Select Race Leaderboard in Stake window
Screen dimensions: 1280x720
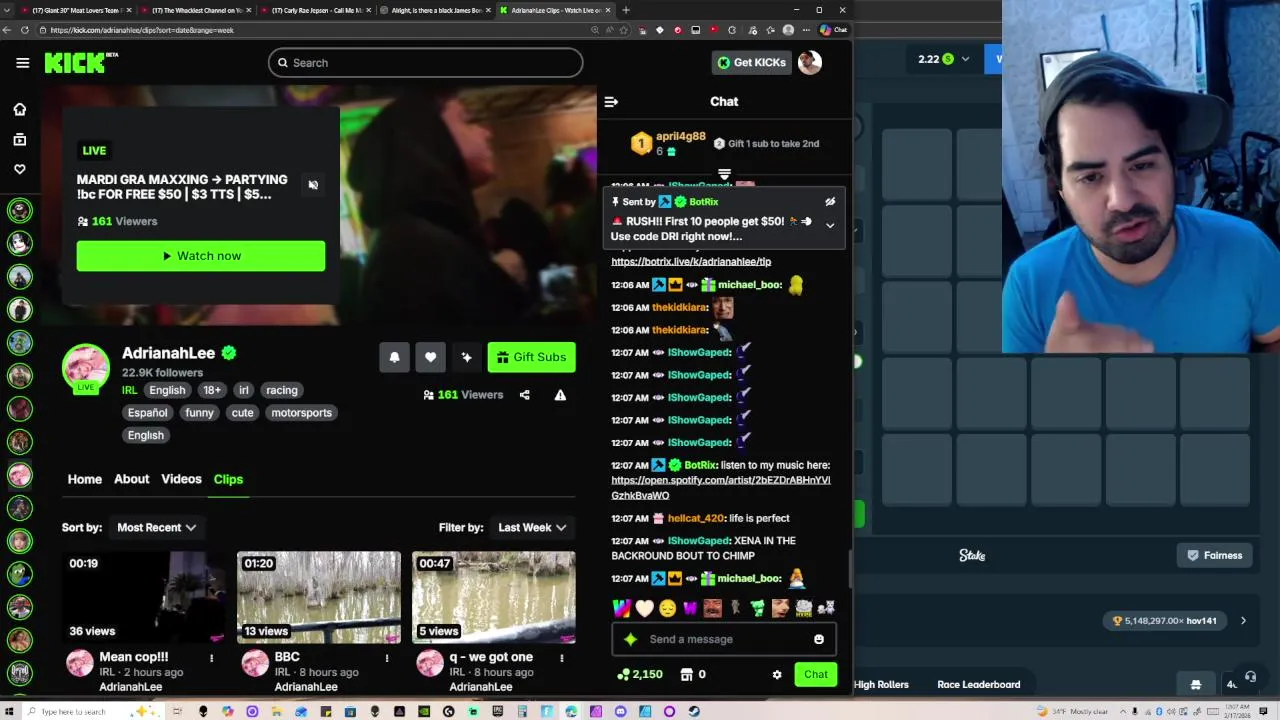point(979,685)
